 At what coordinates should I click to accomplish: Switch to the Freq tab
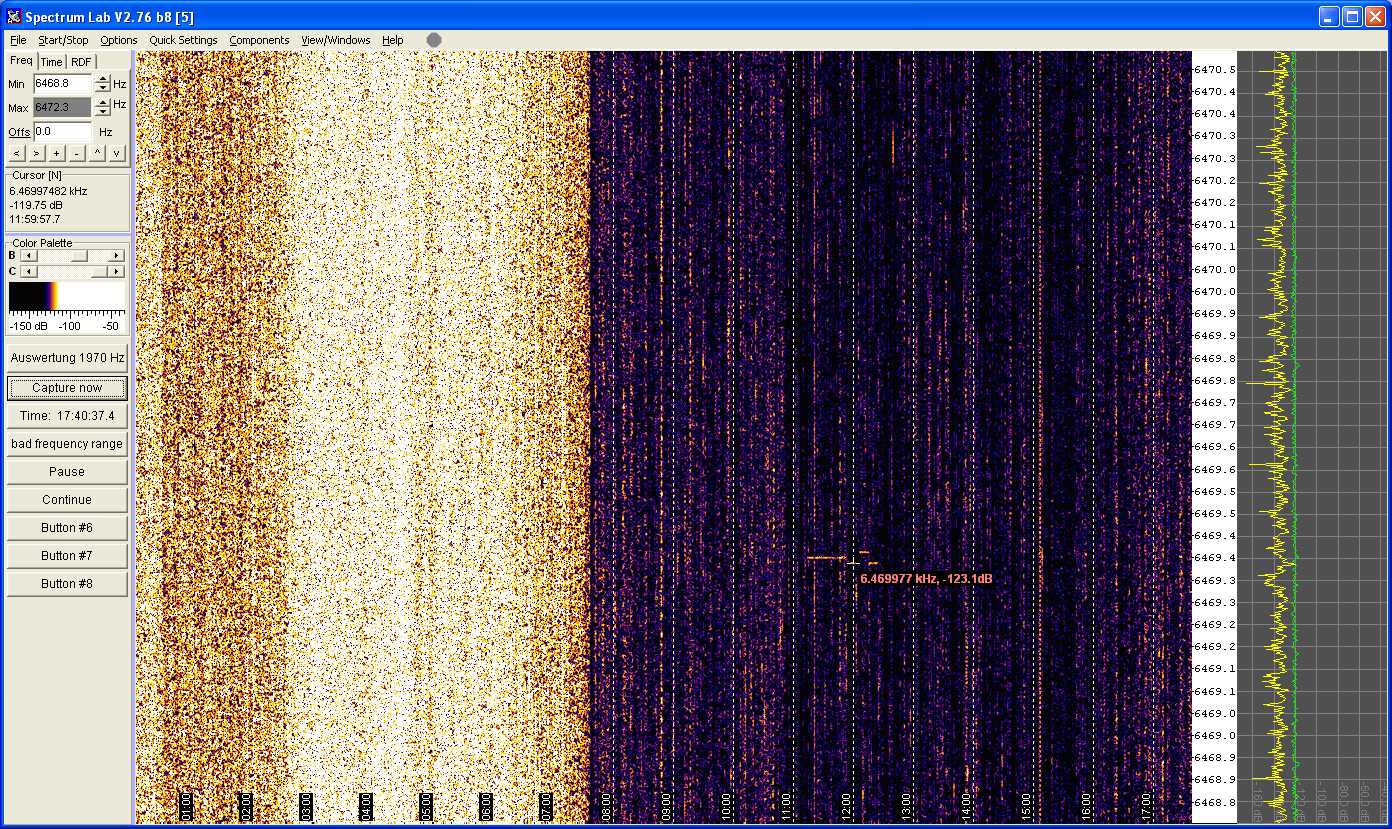[x=21, y=61]
